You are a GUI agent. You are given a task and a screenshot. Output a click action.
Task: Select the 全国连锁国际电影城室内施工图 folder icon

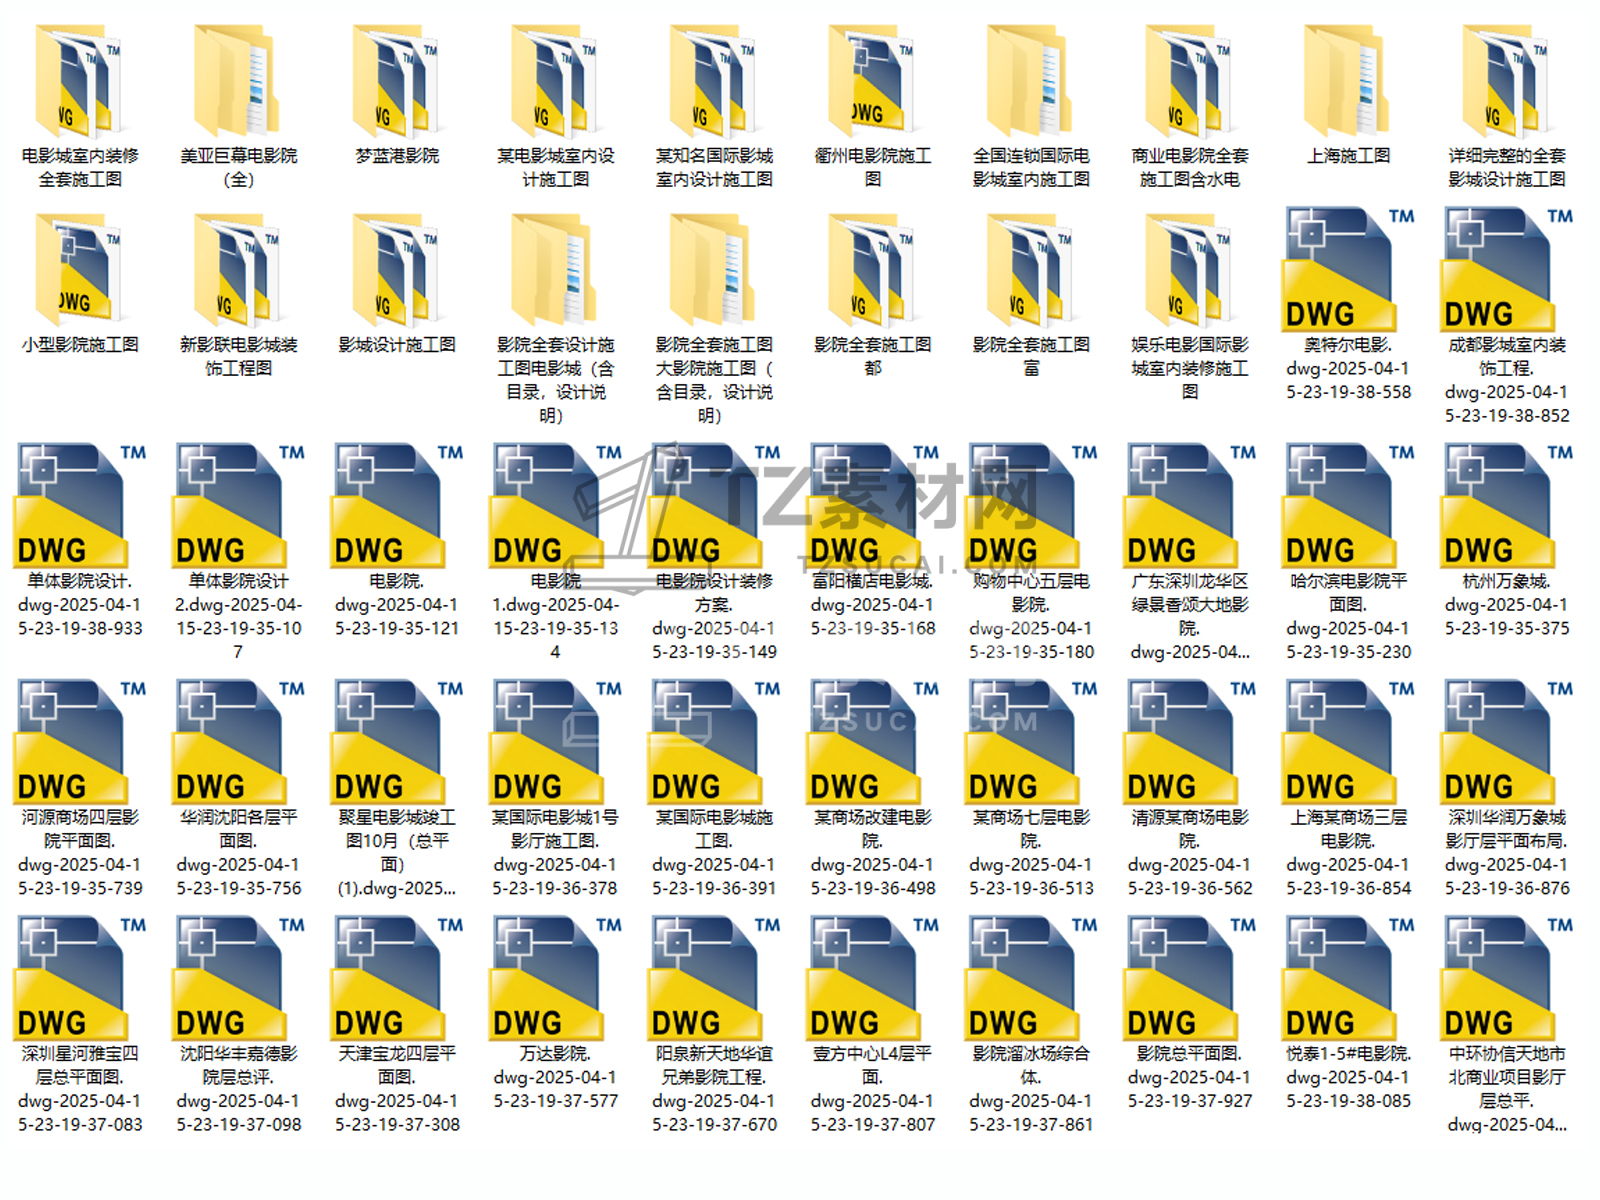pos(1031,81)
